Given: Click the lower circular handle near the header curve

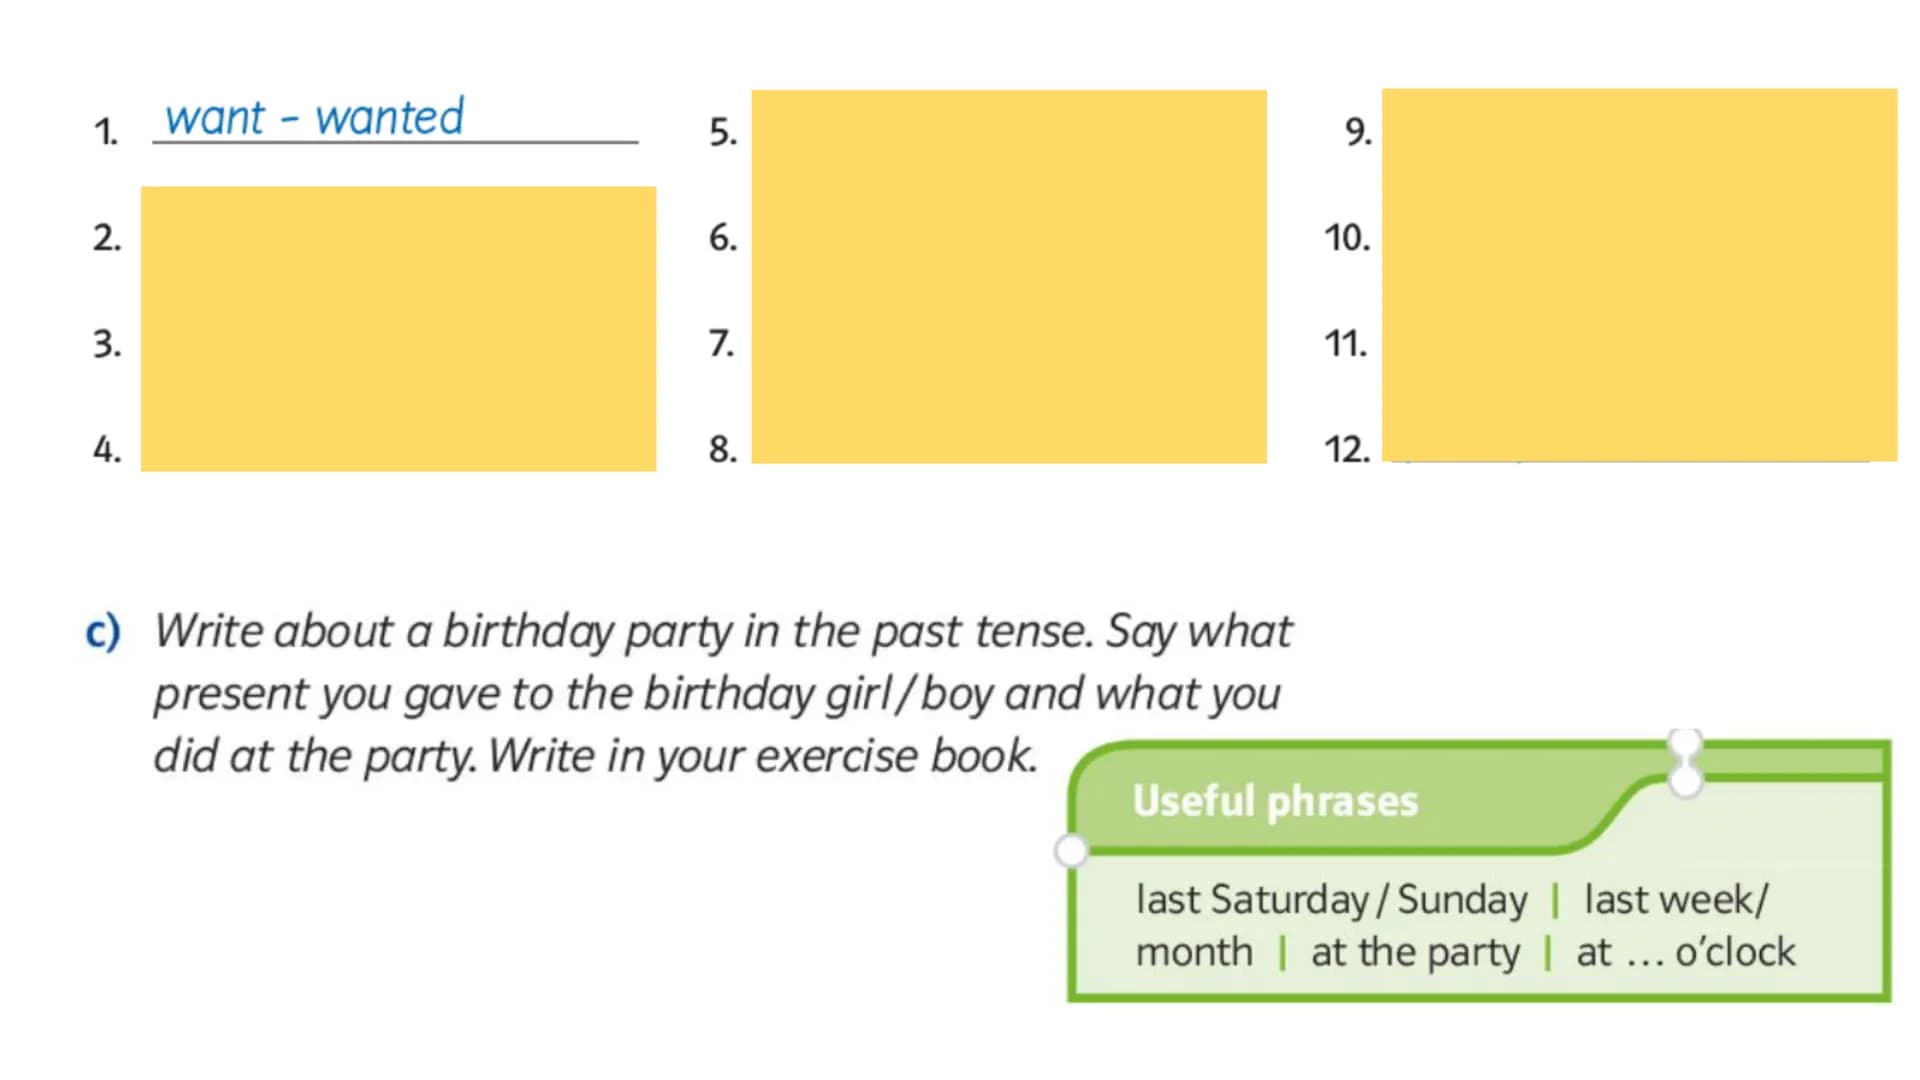Looking at the screenshot, I should coord(1686,781).
